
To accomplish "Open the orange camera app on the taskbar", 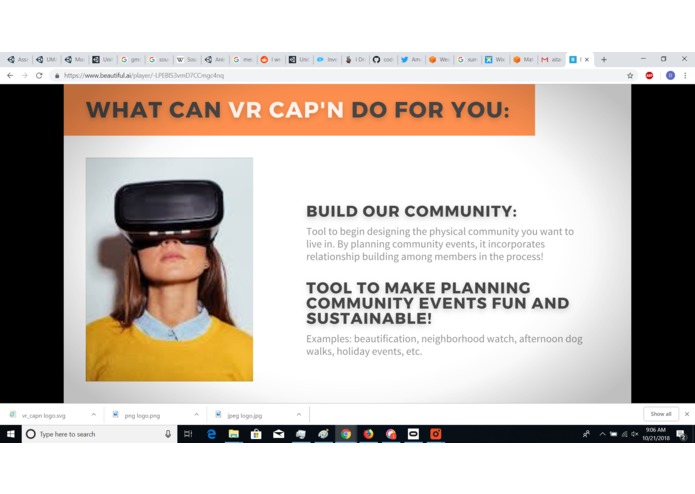I will (x=435, y=434).
